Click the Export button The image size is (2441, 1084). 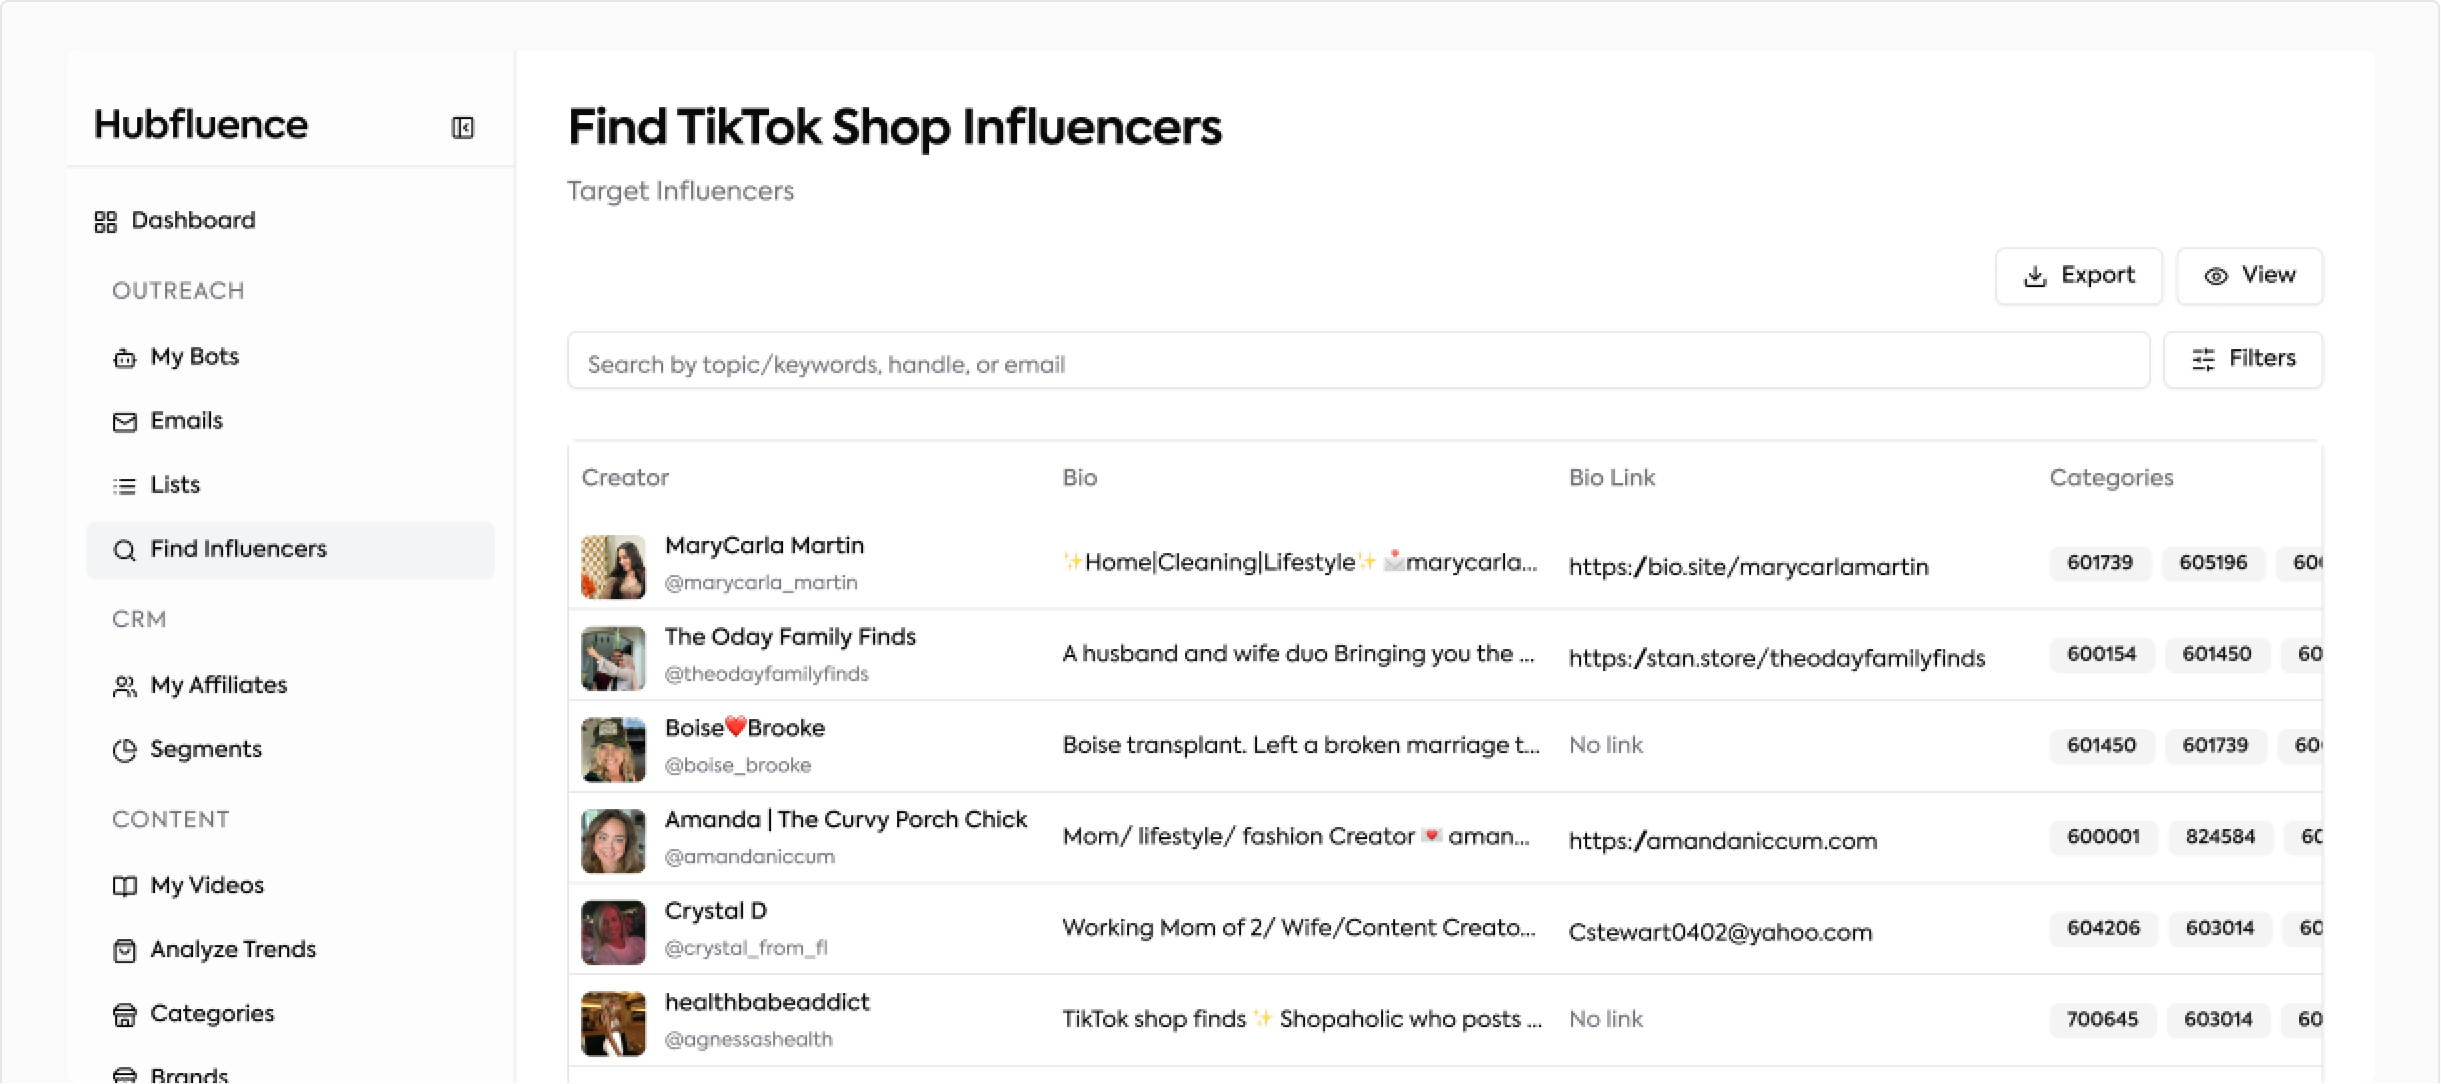pos(2078,276)
